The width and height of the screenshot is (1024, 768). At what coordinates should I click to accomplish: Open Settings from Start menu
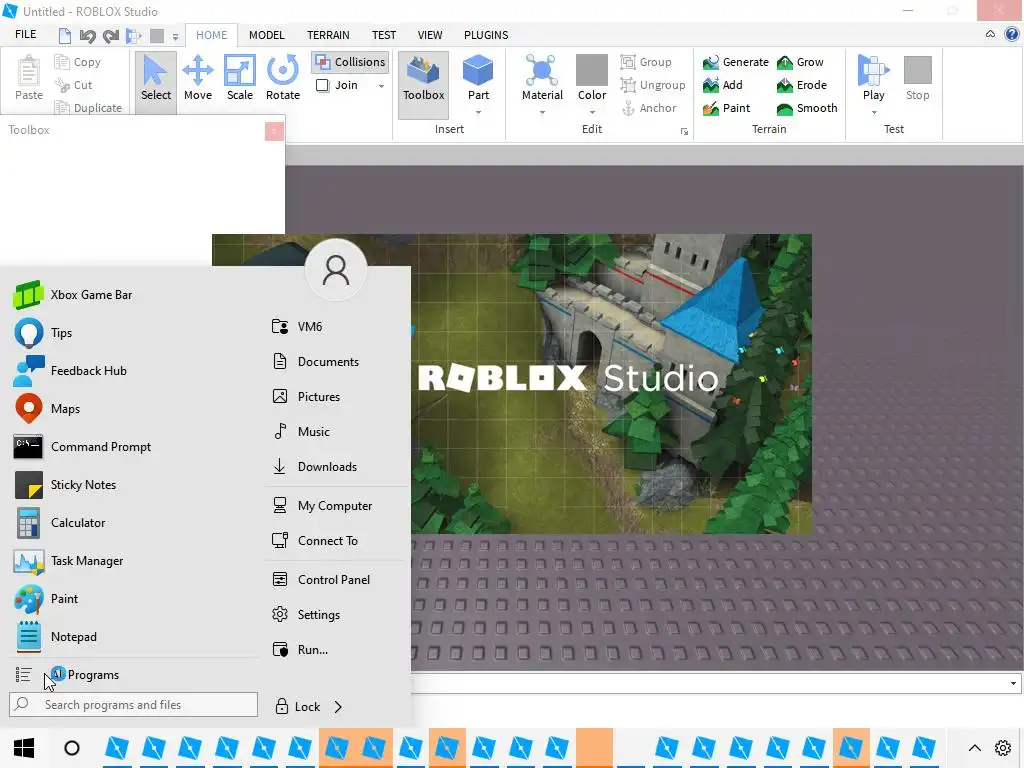click(x=306, y=615)
